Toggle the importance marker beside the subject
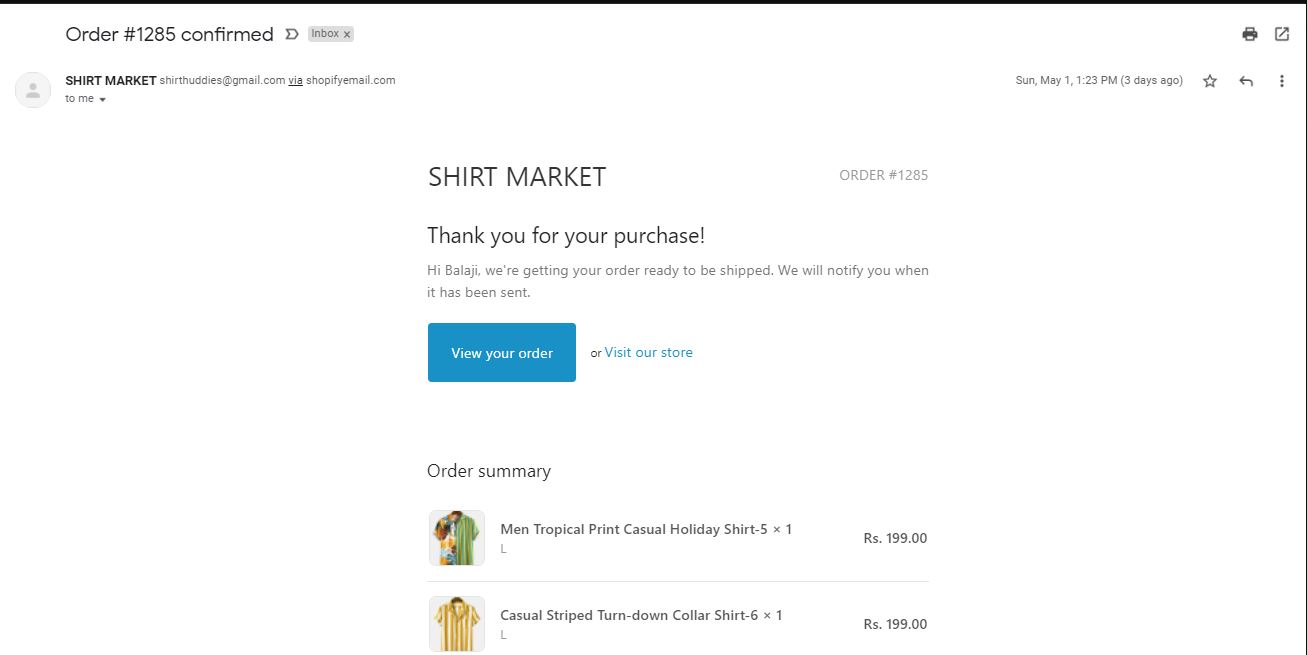The height and width of the screenshot is (655, 1307). click(292, 34)
